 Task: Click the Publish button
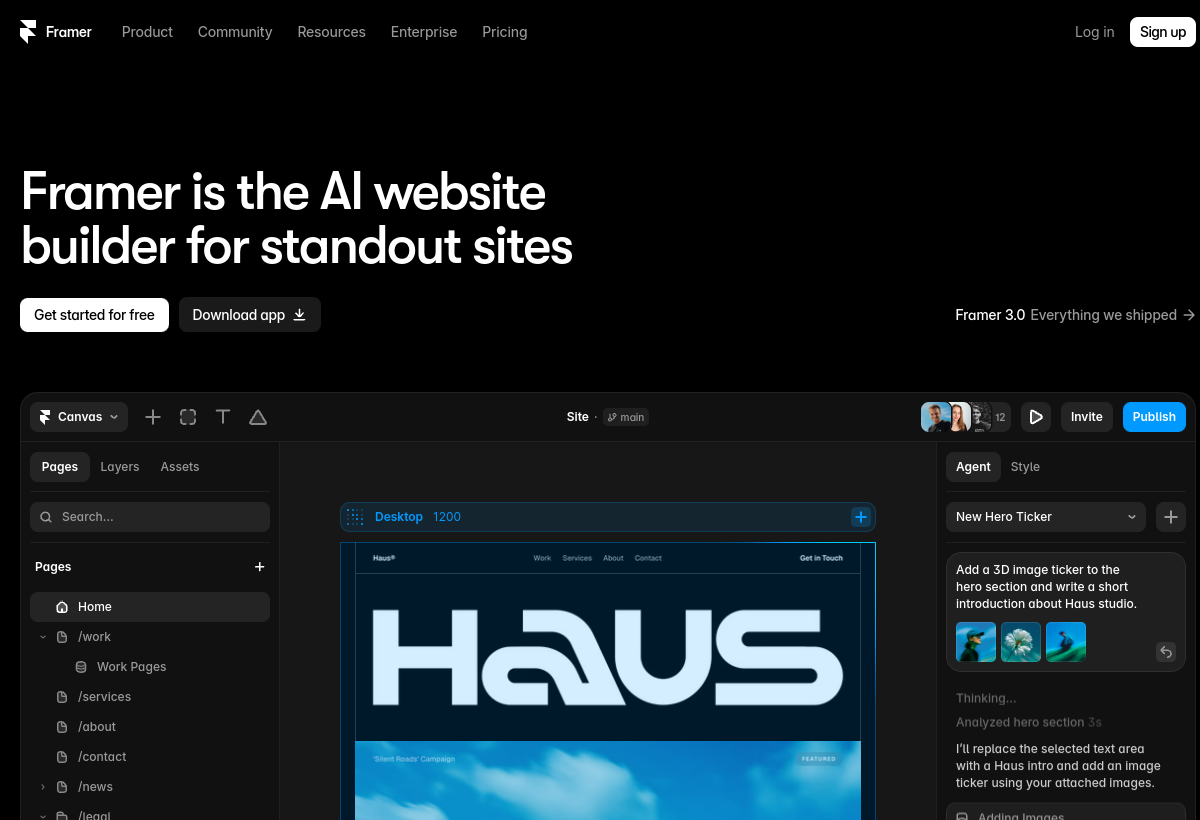click(x=1154, y=417)
